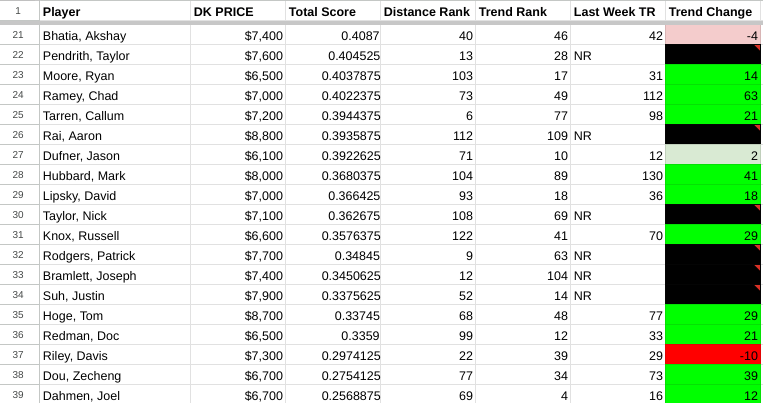Click the Bramlett, Joseph cell
Viewport: 763px width, 403px height.
coord(115,275)
